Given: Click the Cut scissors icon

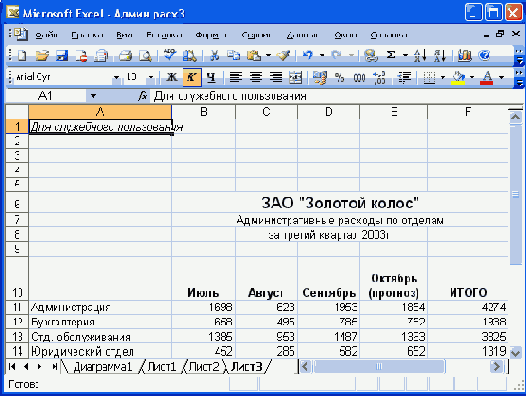Looking at the screenshot, I should pyautogui.click(x=214, y=55).
